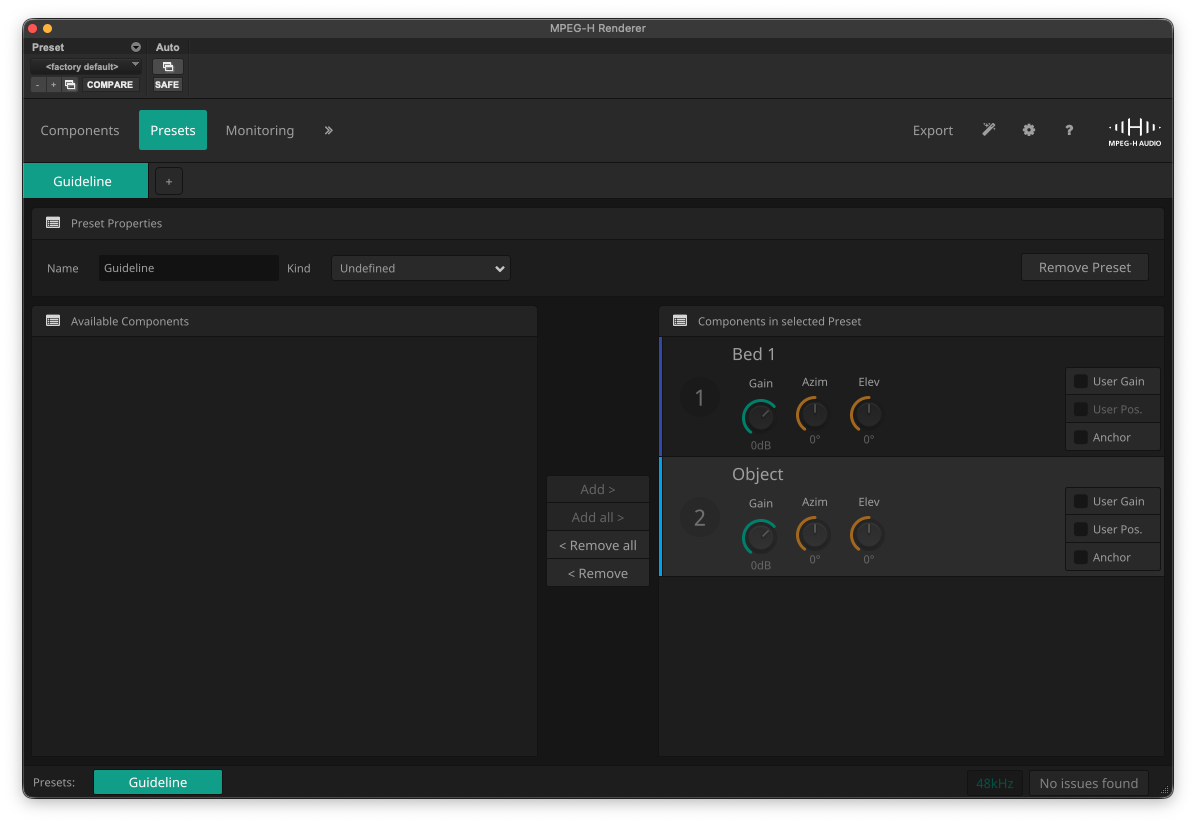Screen dimensions: 1196x825
Task: Switch to the Components tab
Action: (79, 130)
